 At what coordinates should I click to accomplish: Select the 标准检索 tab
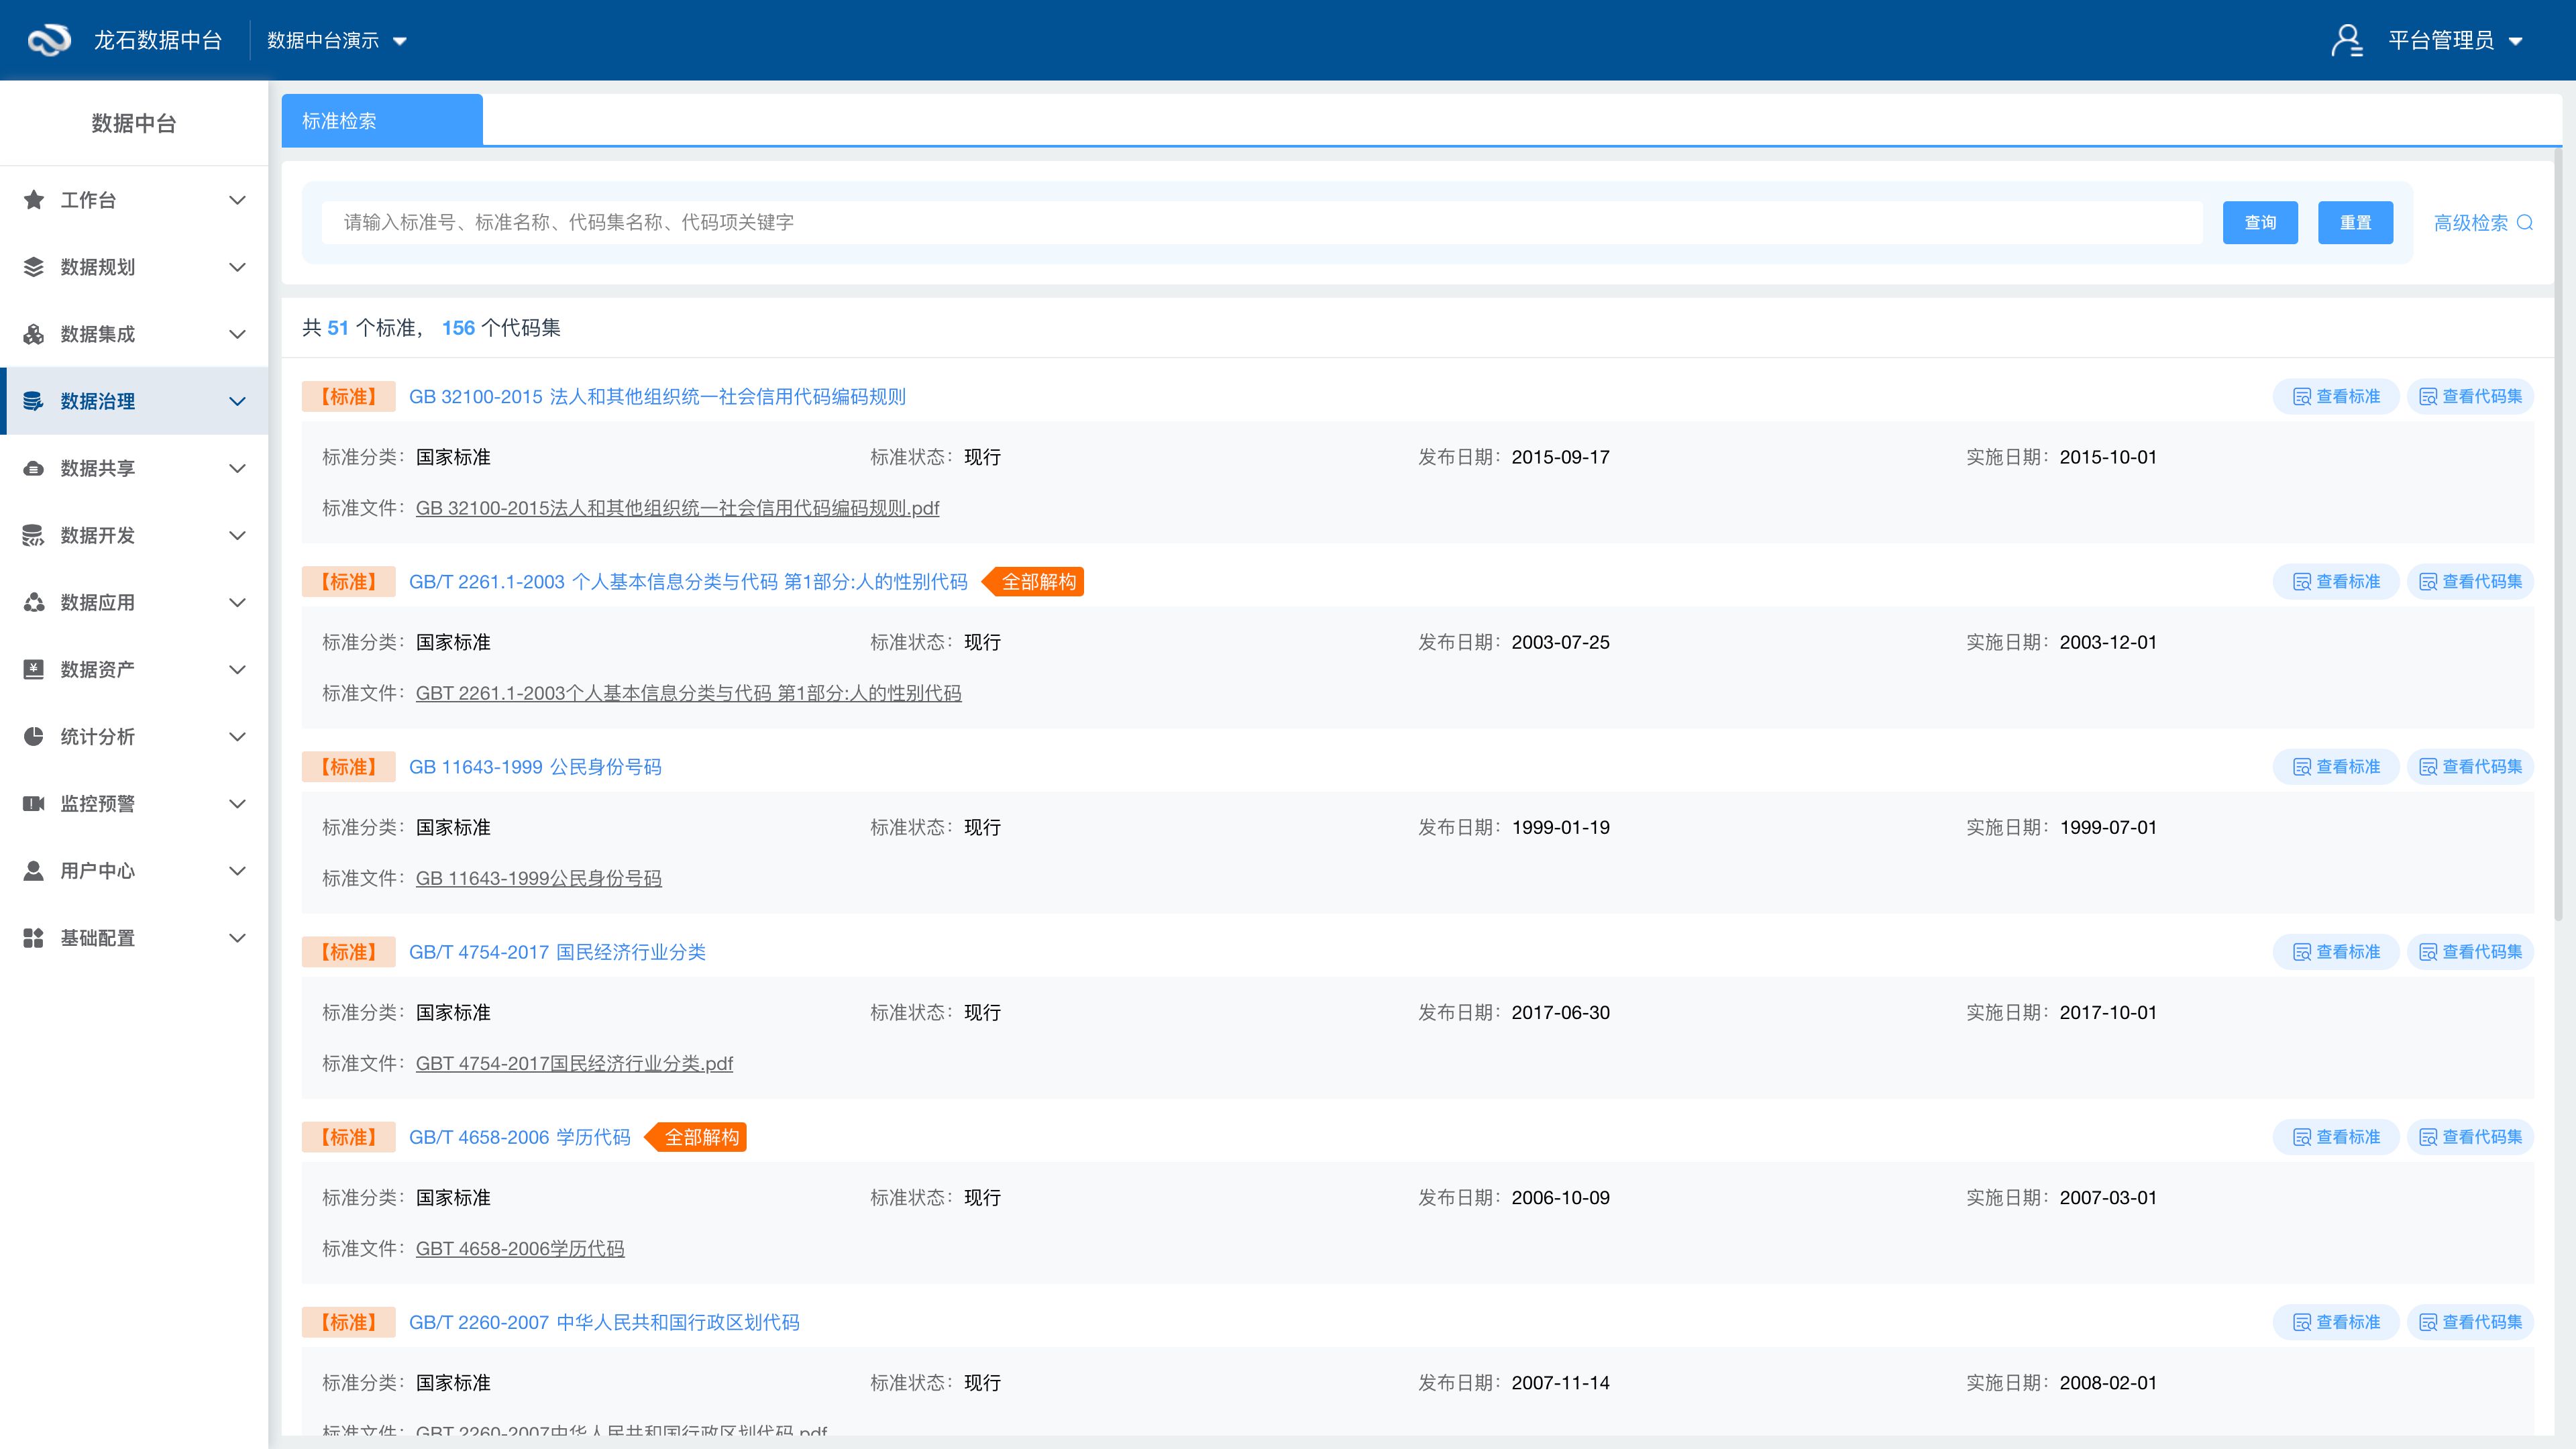click(x=381, y=121)
